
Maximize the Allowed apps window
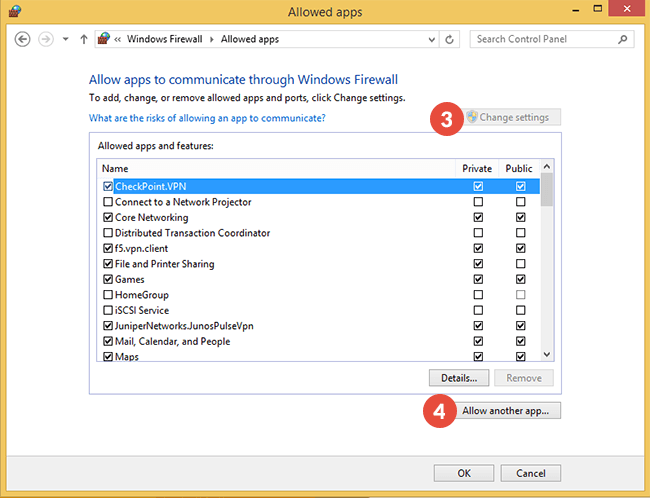click(x=597, y=9)
